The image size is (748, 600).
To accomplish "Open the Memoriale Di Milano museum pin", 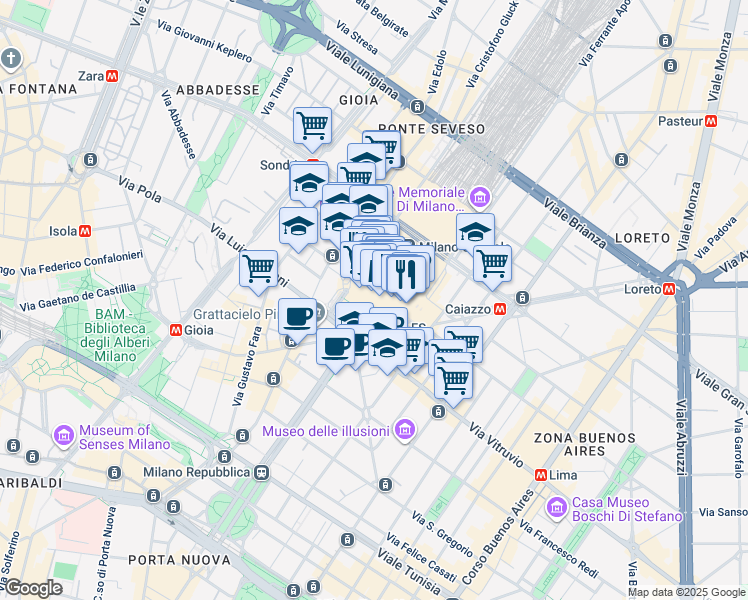I will 480,197.
